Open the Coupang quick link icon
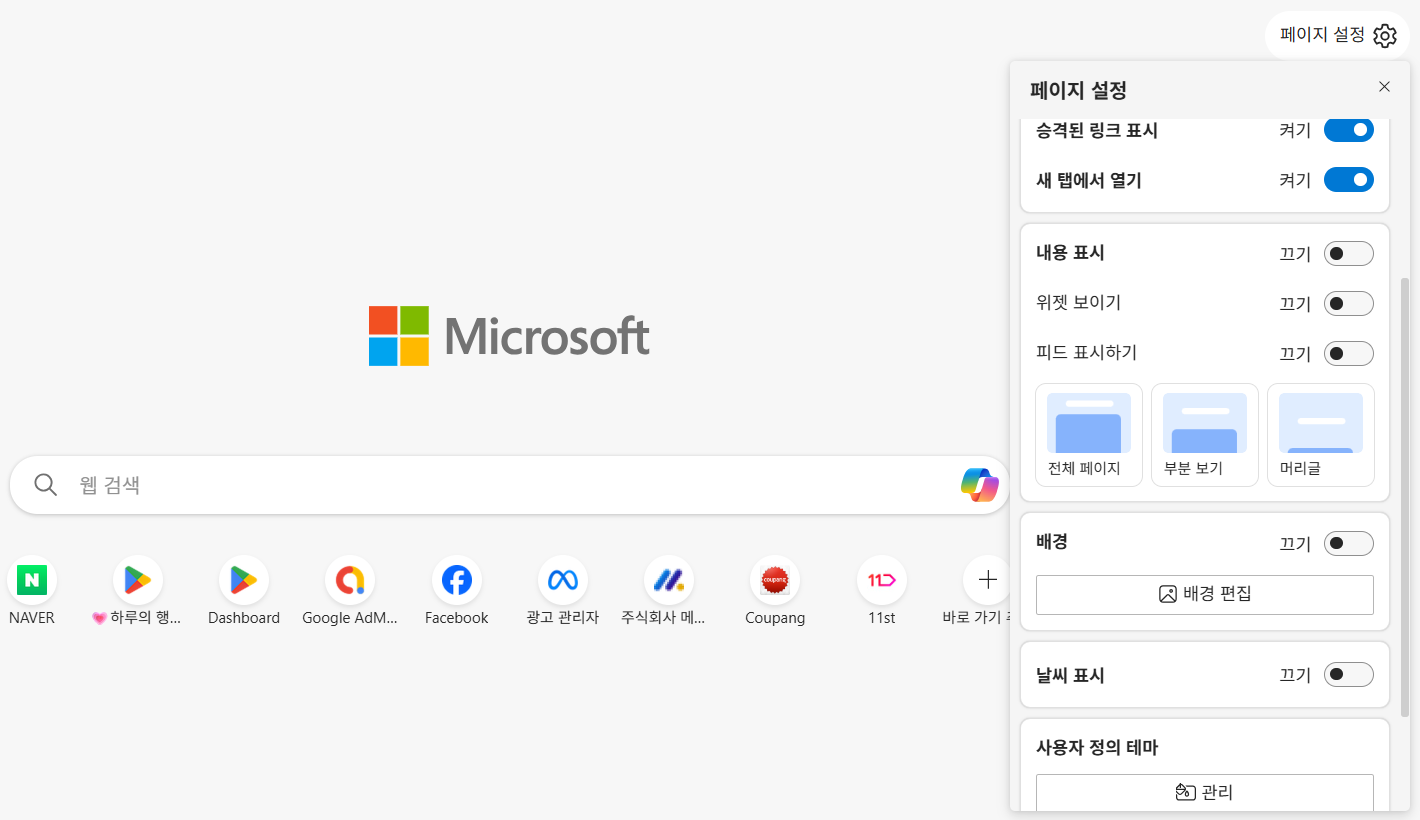The width and height of the screenshot is (1420, 820). pos(775,580)
